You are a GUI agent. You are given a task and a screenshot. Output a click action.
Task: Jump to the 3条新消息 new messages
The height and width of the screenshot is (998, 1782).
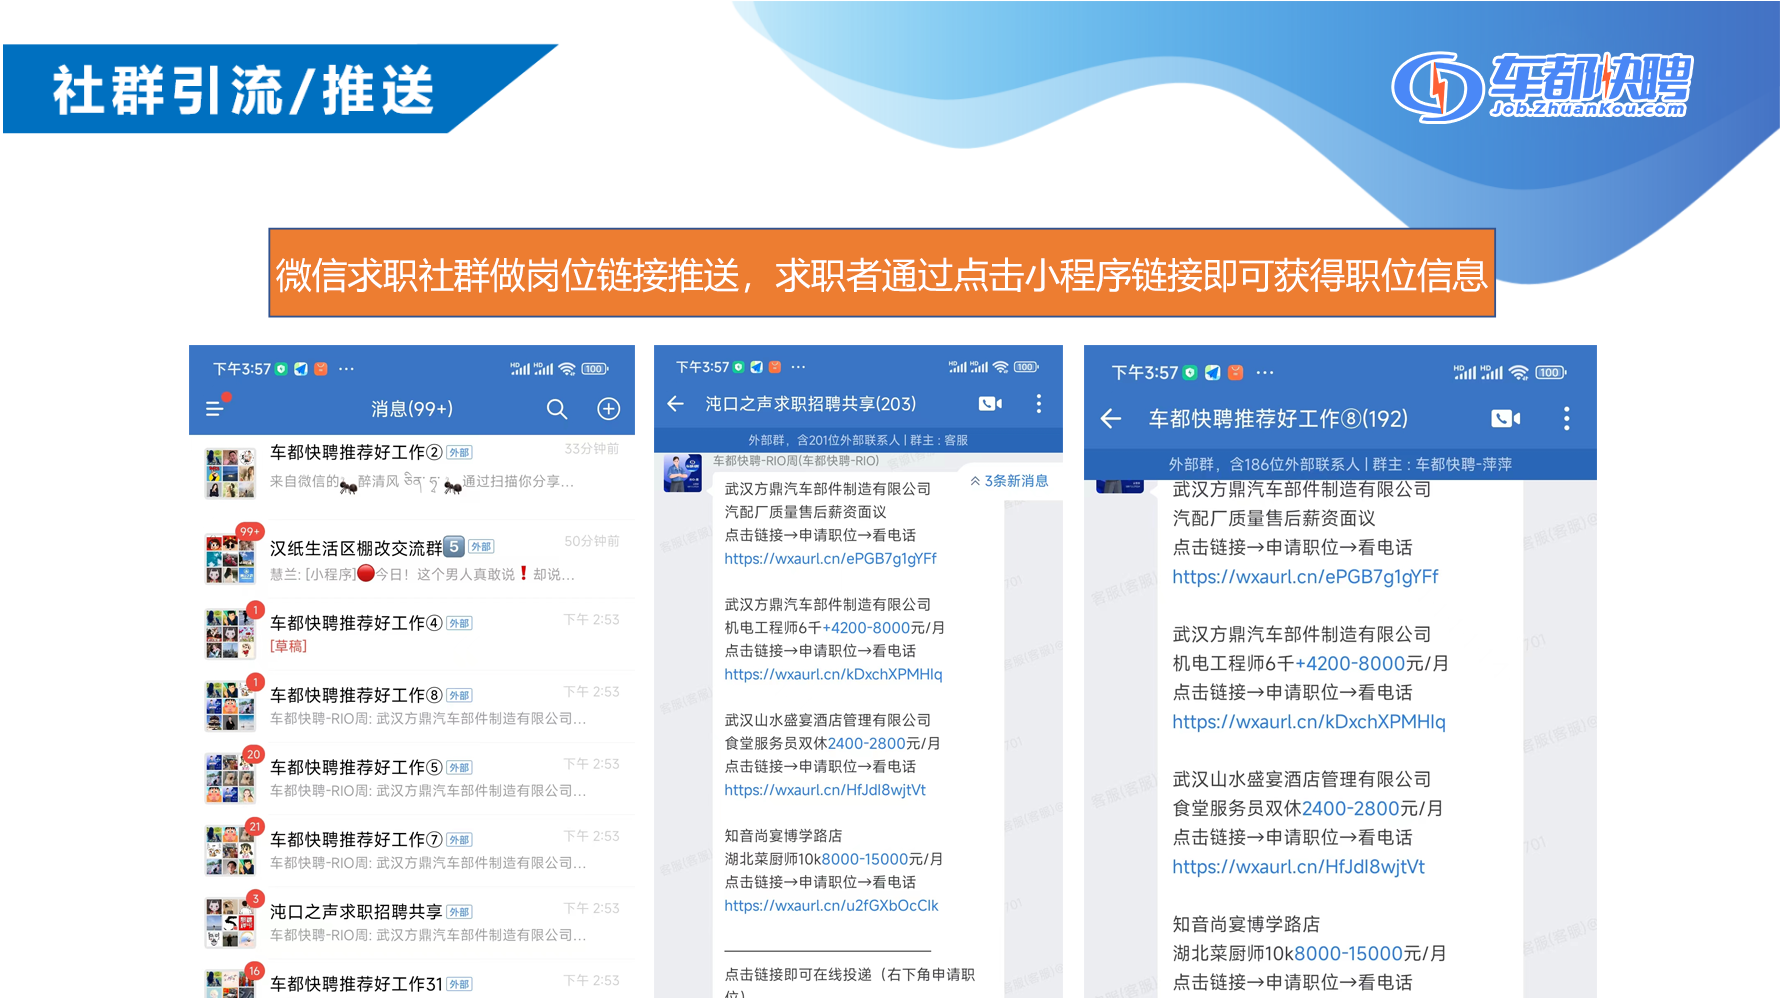(x=1009, y=481)
